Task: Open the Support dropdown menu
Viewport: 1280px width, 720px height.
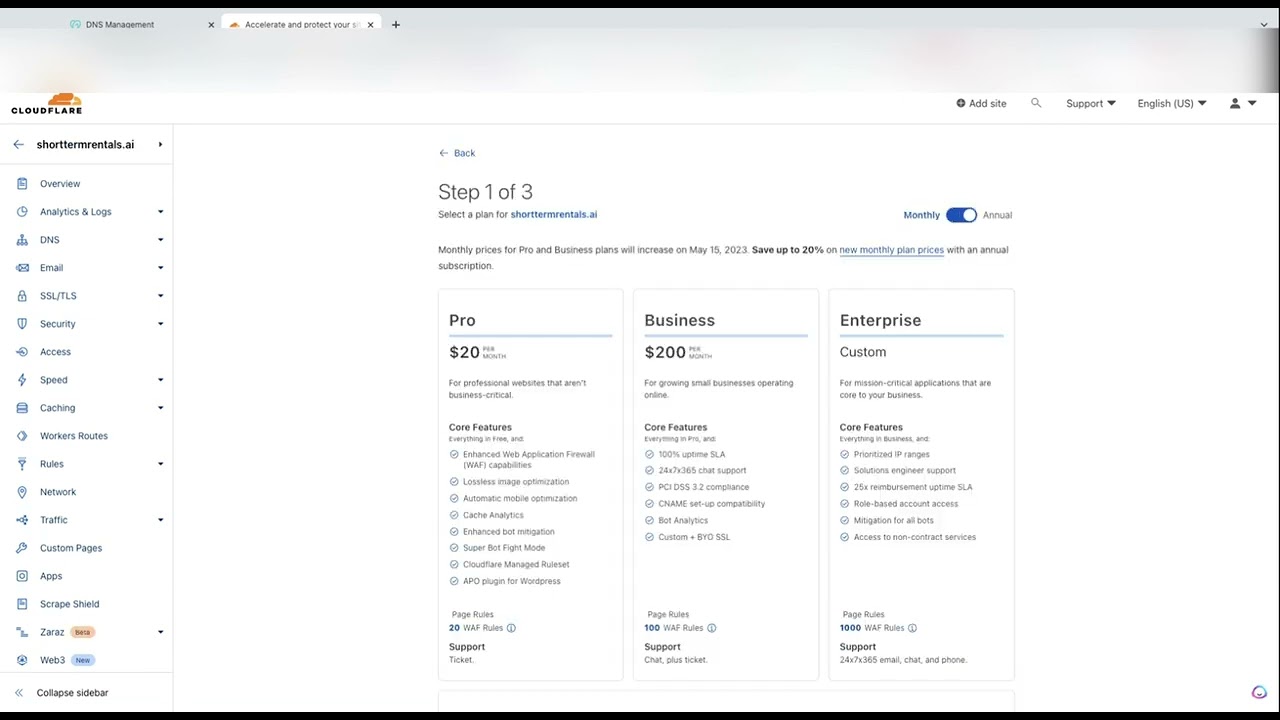Action: point(1090,103)
